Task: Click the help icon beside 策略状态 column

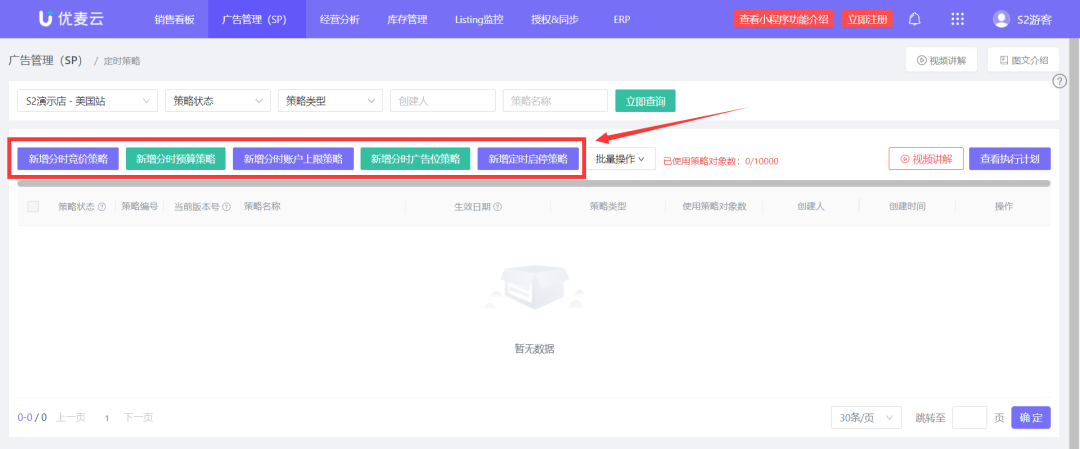Action: click(x=102, y=207)
